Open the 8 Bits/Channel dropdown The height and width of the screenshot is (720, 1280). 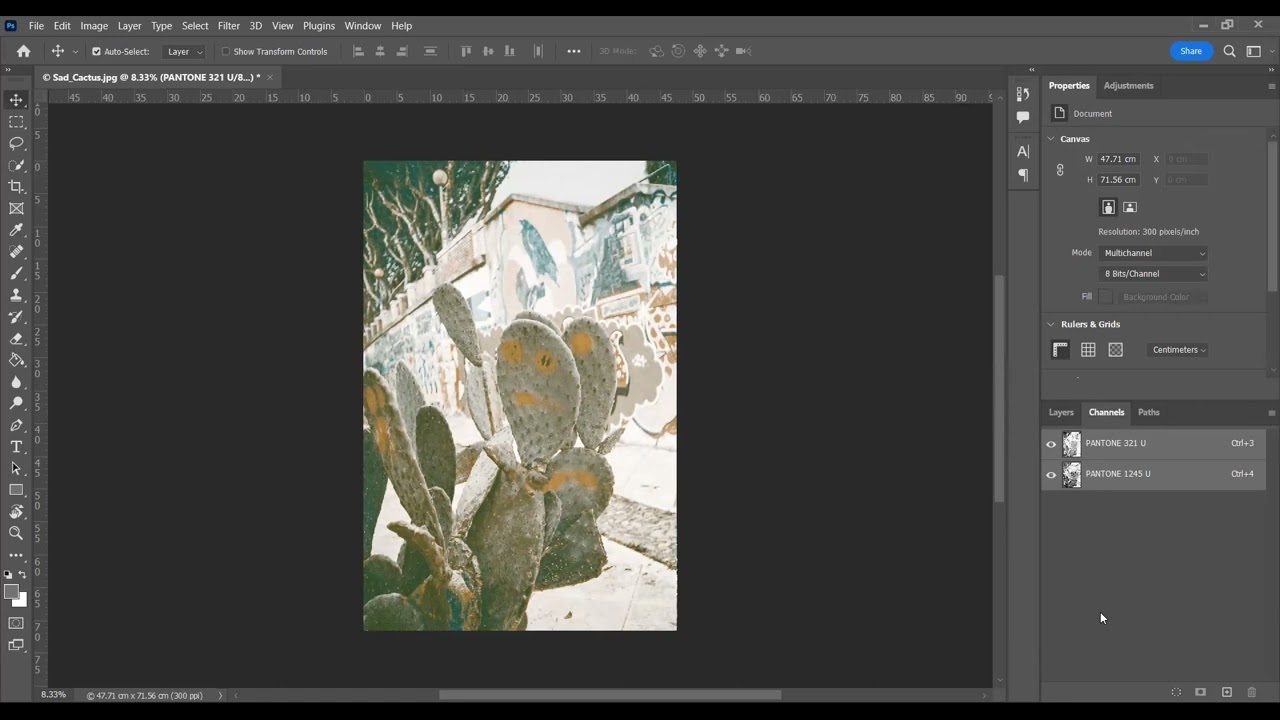coord(1154,274)
